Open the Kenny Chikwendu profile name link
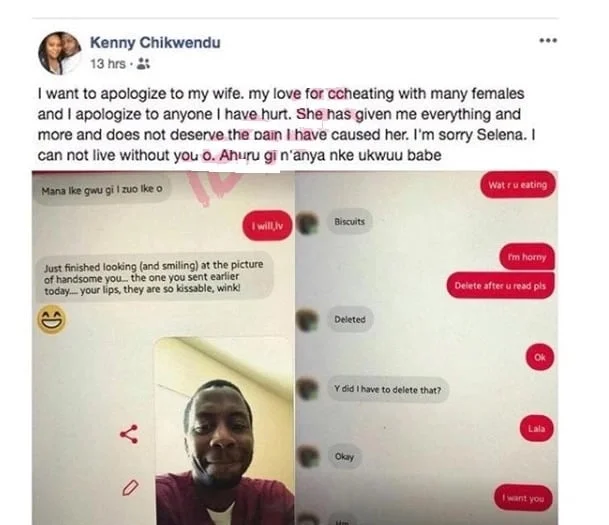The height and width of the screenshot is (525, 609). point(155,42)
